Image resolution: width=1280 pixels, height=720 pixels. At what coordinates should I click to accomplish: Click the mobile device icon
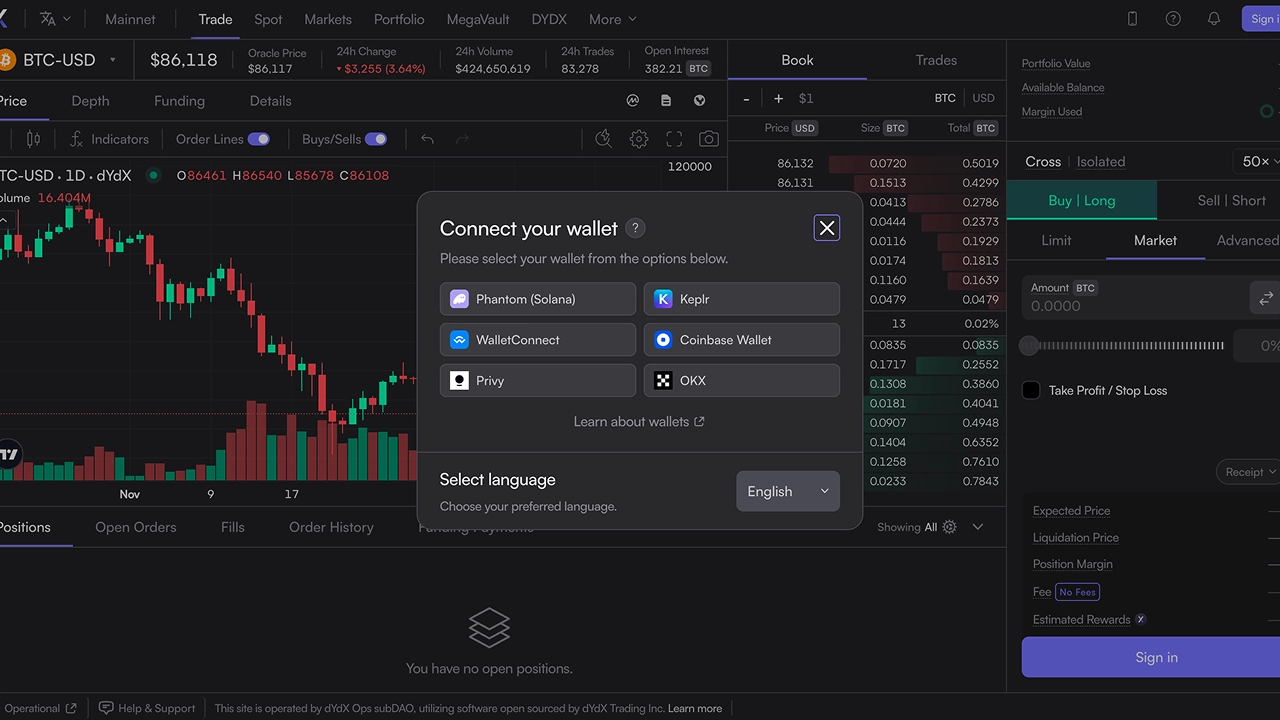point(1132,19)
